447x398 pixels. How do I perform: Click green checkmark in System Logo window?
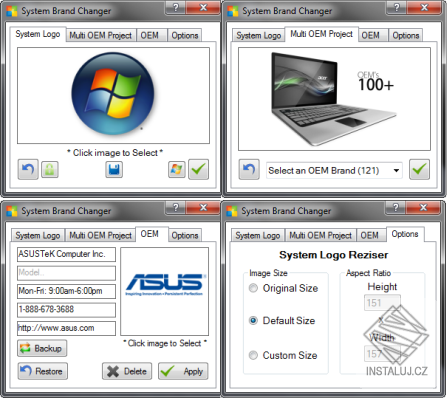click(199, 169)
